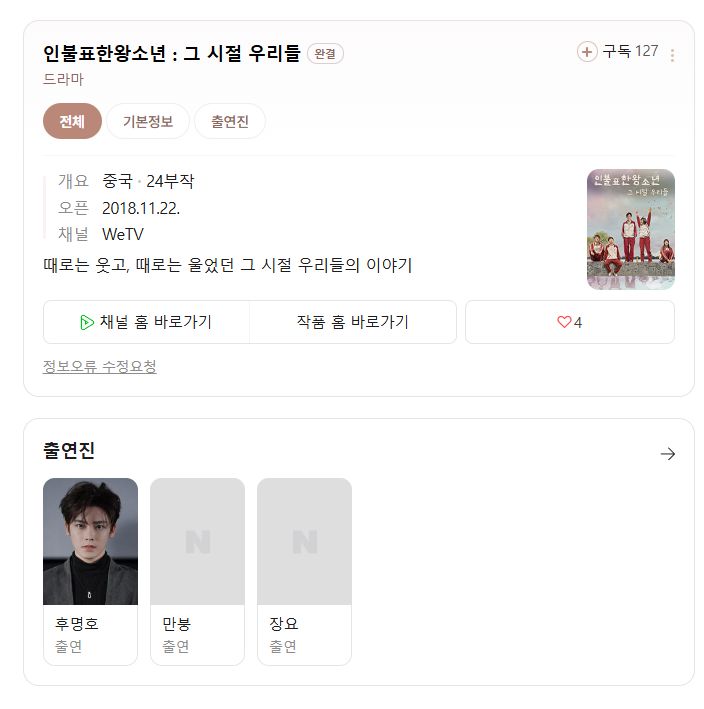Click the green play icon for channel home

[x=87, y=322]
